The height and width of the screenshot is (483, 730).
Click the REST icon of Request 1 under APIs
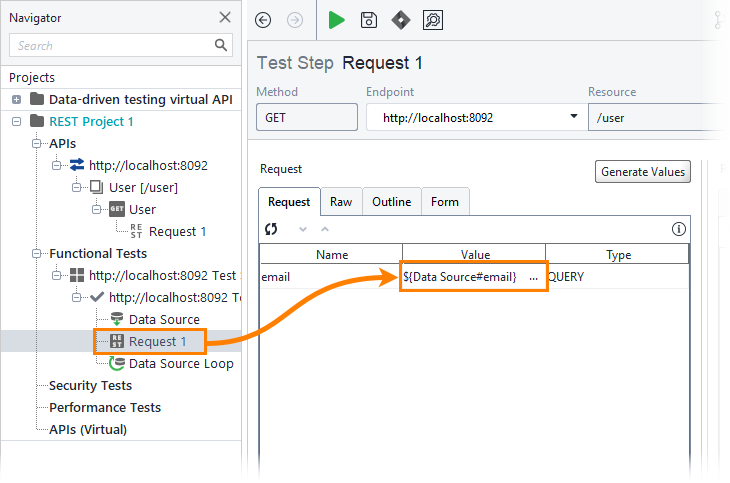(x=136, y=231)
